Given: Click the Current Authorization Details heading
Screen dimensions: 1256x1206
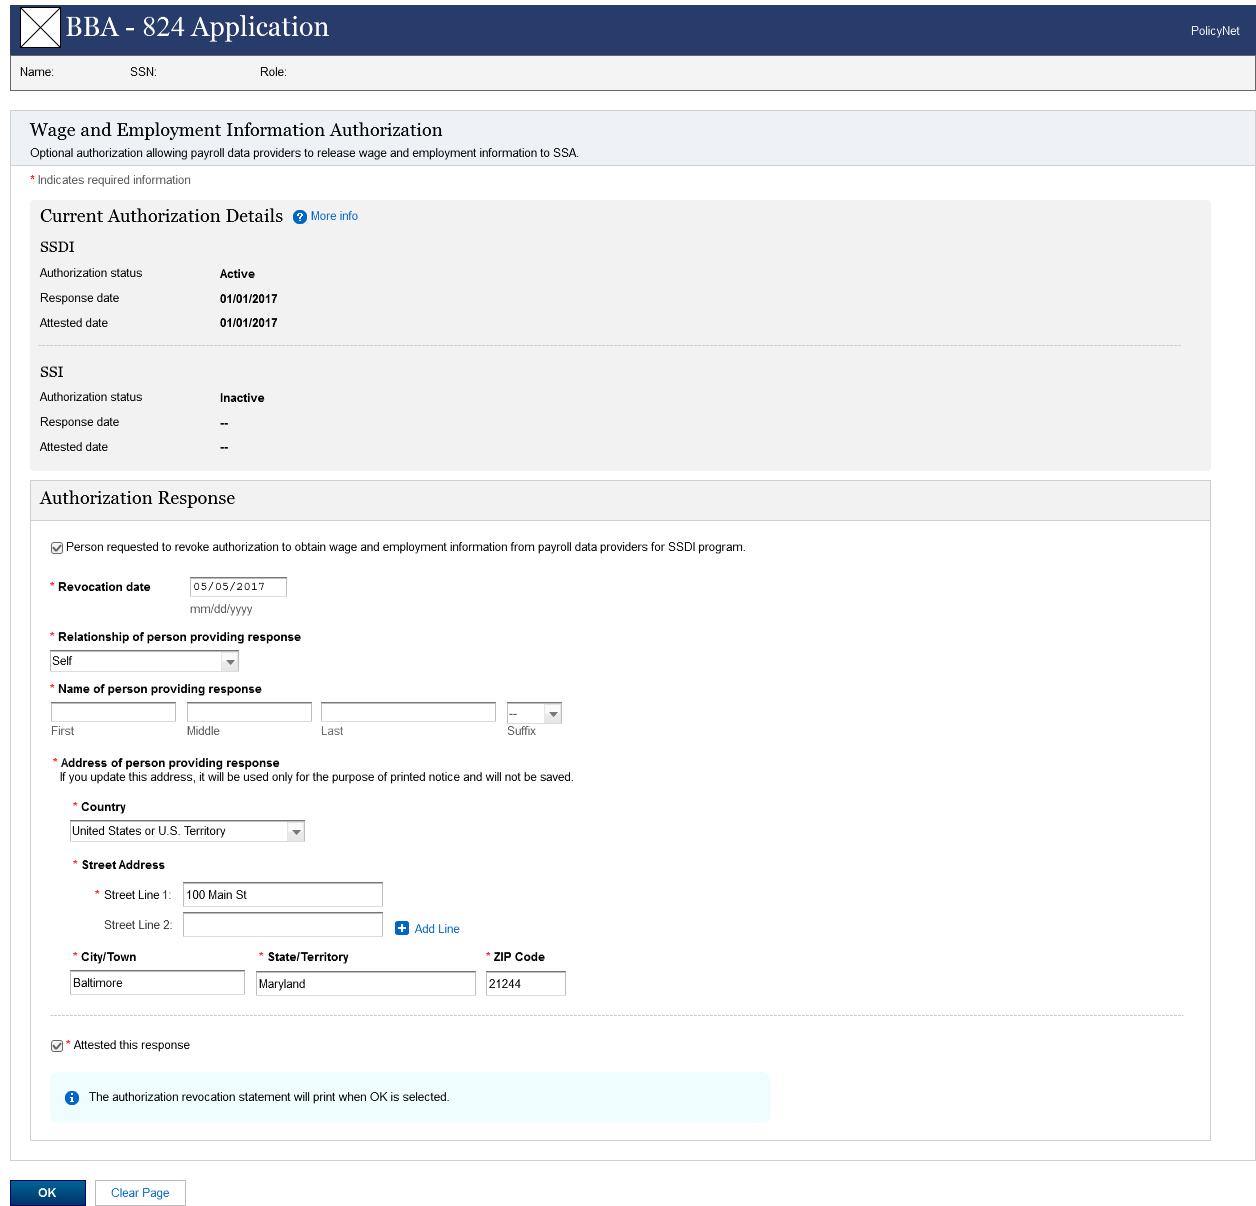Looking at the screenshot, I should [x=162, y=216].
